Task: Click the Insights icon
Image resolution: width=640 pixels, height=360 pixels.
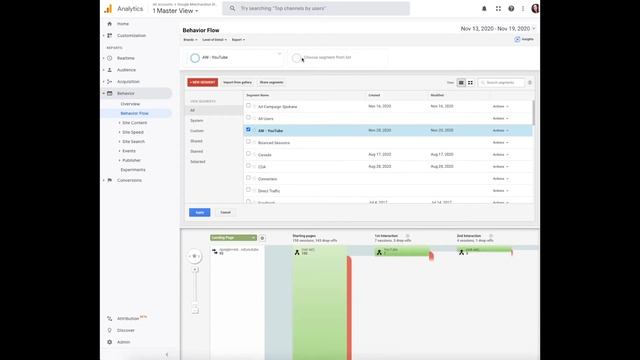Action: point(517,39)
